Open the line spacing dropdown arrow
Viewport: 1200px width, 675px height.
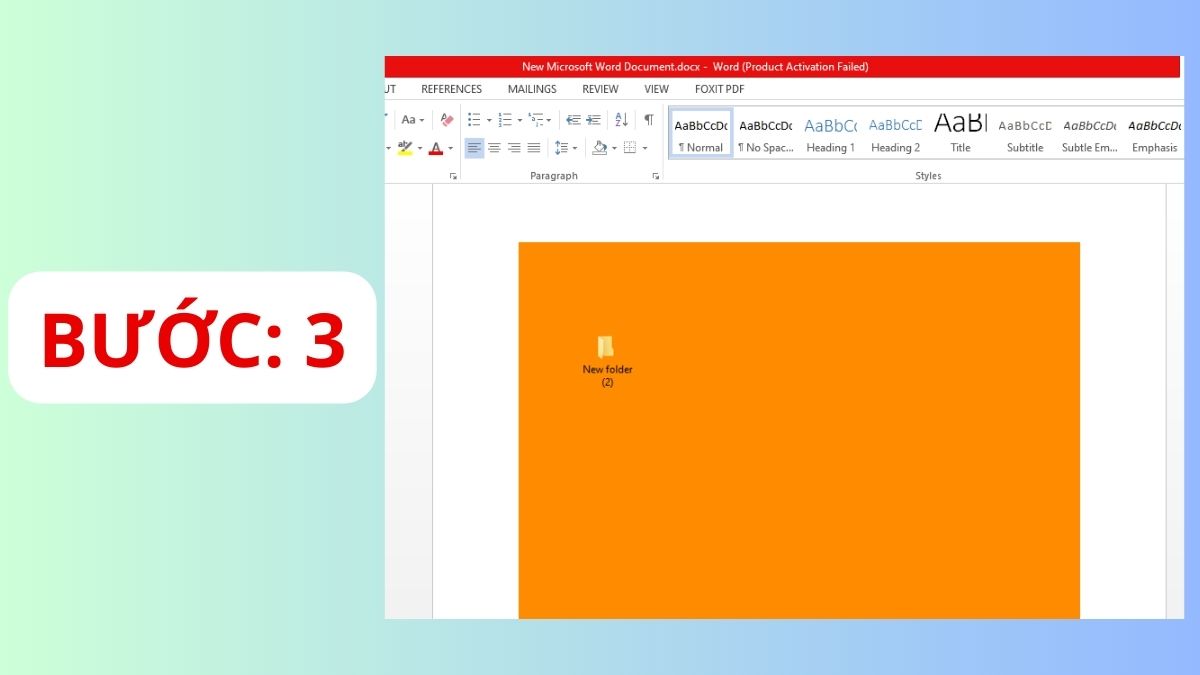tap(576, 148)
